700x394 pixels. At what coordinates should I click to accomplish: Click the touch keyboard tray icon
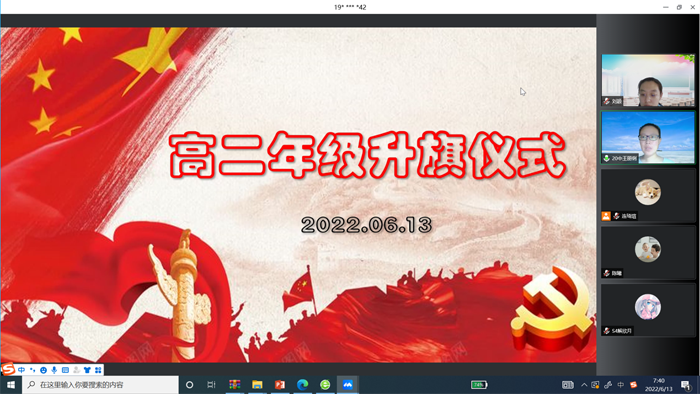pyautogui.click(x=567, y=385)
